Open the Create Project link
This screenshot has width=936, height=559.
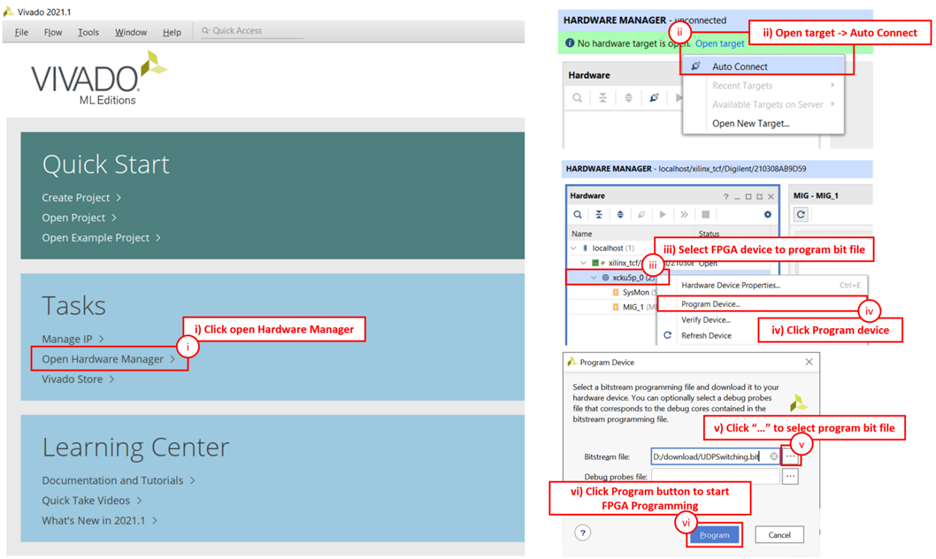tap(81, 198)
